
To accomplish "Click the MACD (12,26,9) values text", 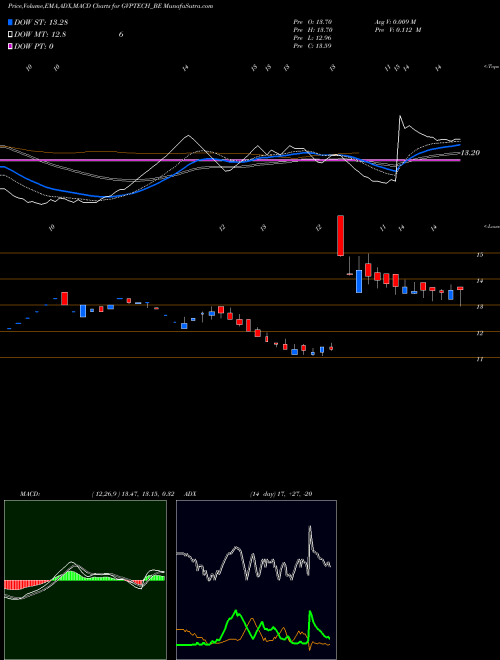I will pyautogui.click(x=133, y=494).
